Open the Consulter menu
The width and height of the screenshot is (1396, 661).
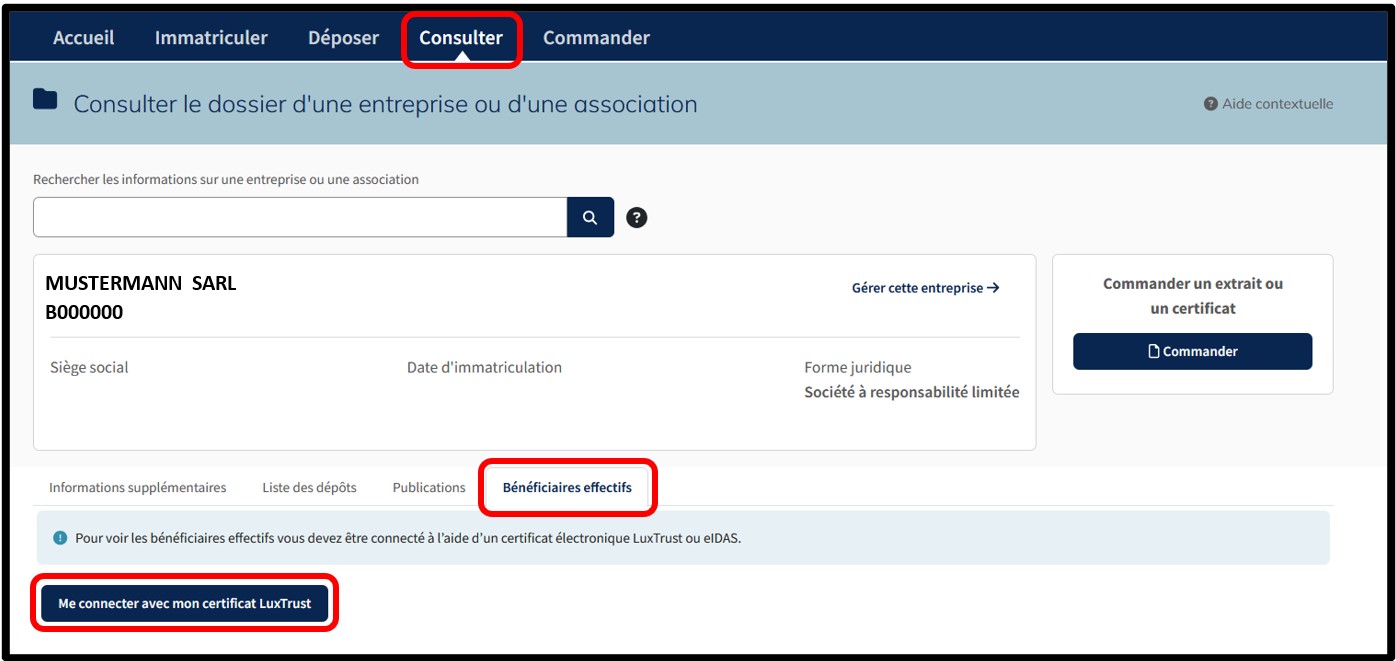[x=461, y=38]
